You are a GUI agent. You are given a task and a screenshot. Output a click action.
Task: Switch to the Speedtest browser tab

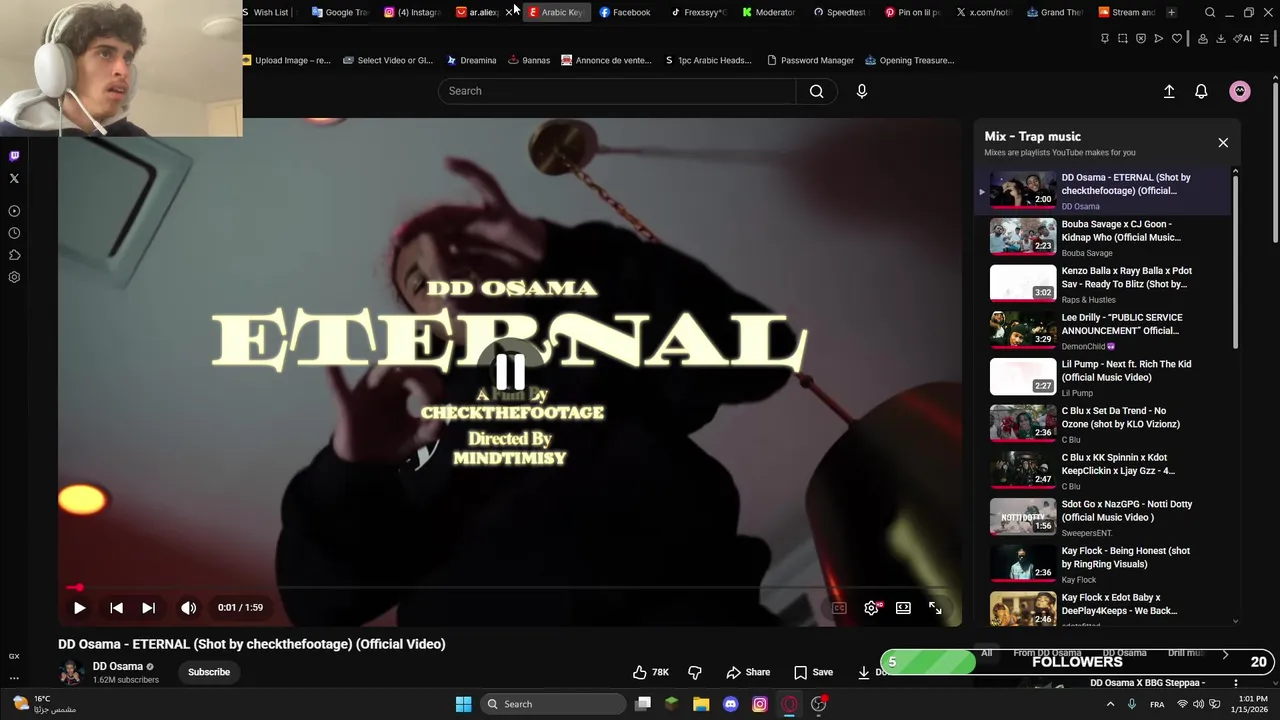coord(840,12)
